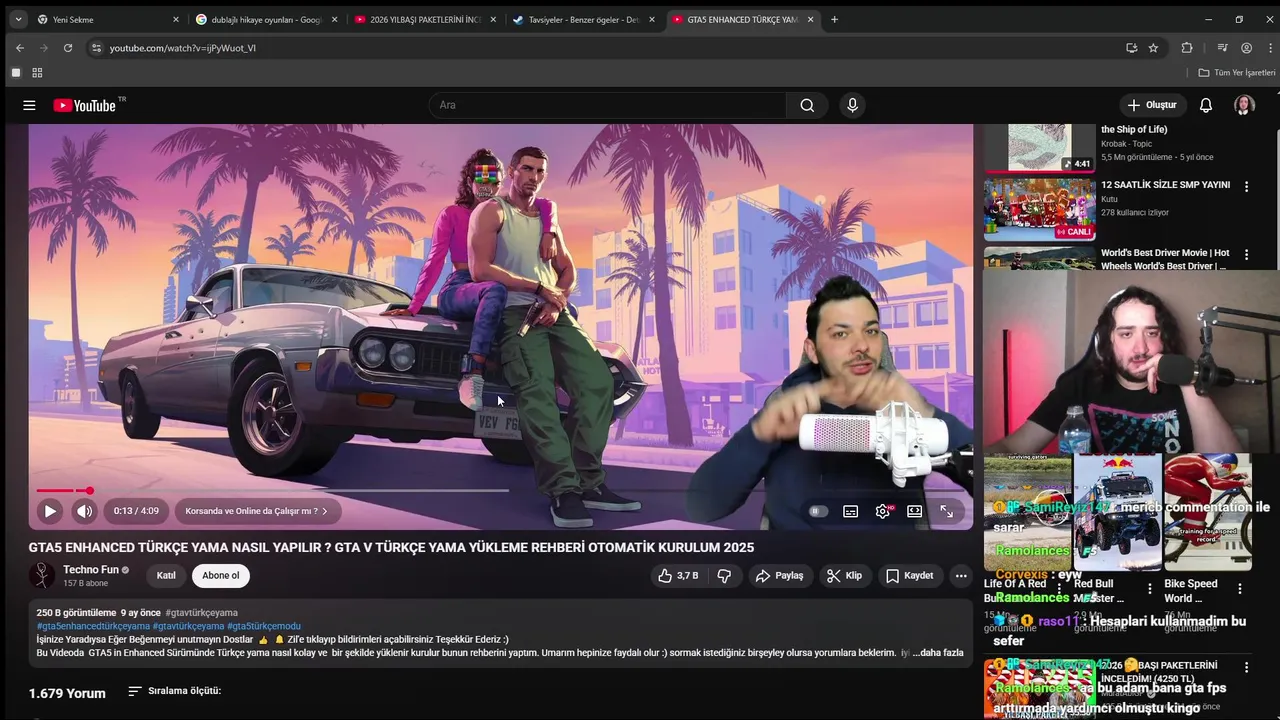Click the install app icon in address bar
Image resolution: width=1280 pixels, height=720 pixels.
1131,48
